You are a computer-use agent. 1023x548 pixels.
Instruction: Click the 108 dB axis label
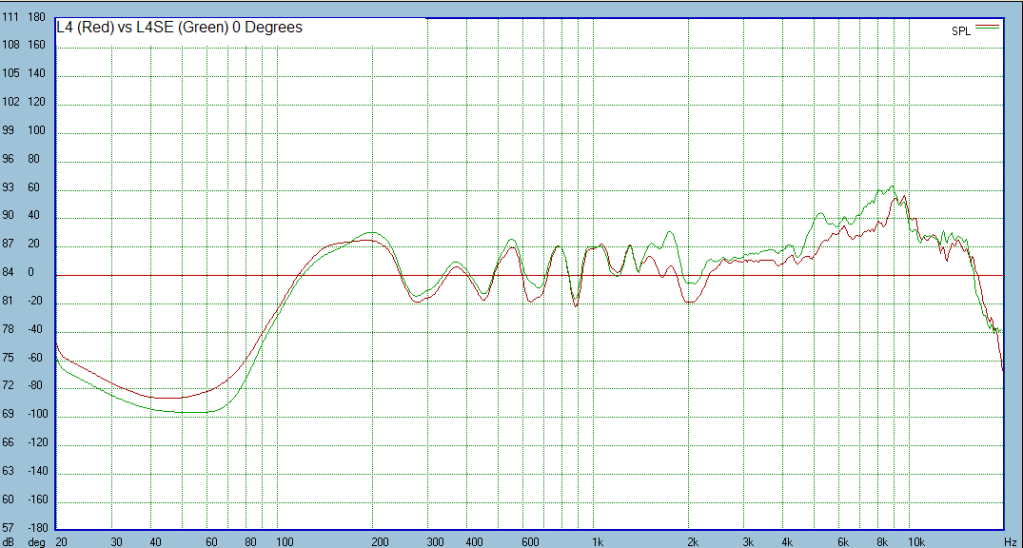pyautogui.click(x=9, y=46)
